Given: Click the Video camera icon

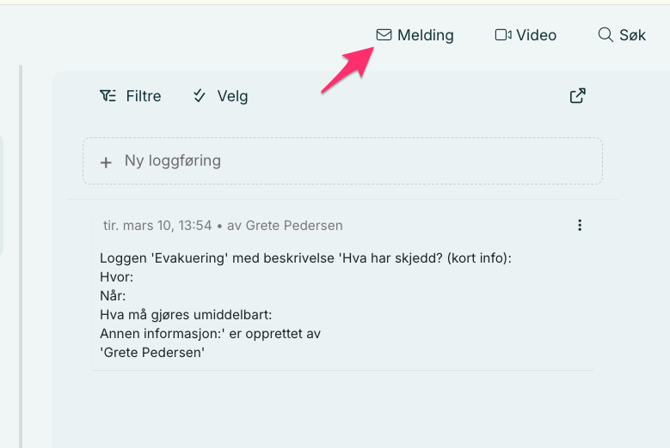Looking at the screenshot, I should [503, 35].
